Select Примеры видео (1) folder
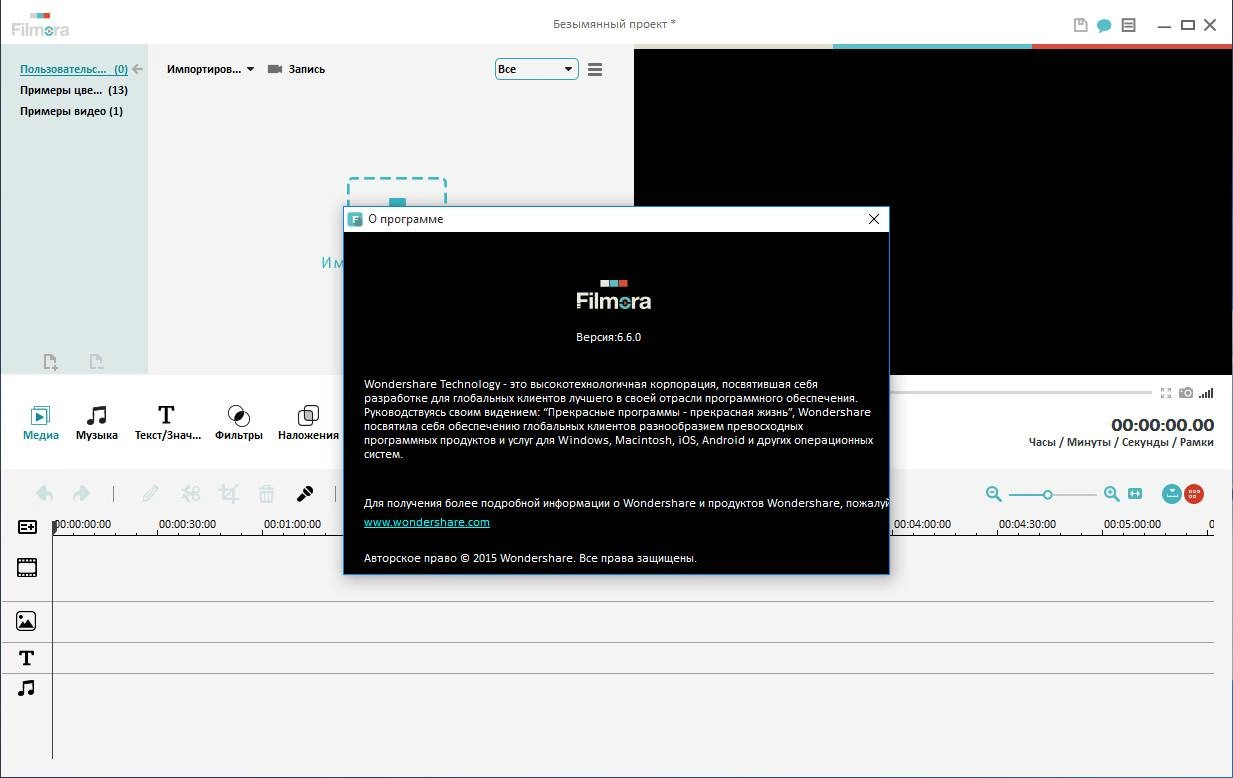The image size is (1233, 778). click(71, 111)
